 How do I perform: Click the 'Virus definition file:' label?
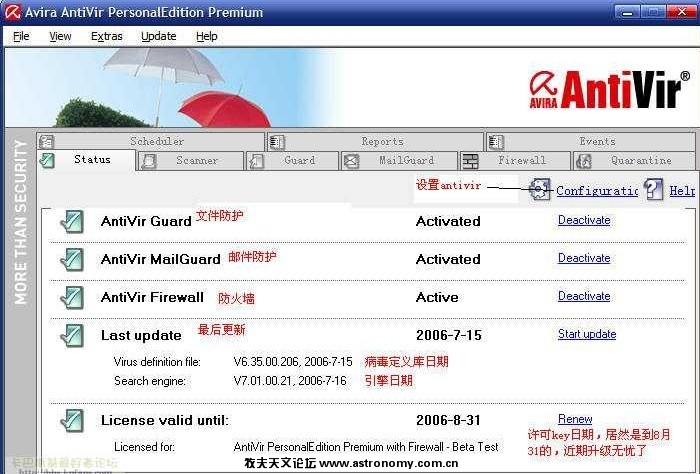(157, 362)
